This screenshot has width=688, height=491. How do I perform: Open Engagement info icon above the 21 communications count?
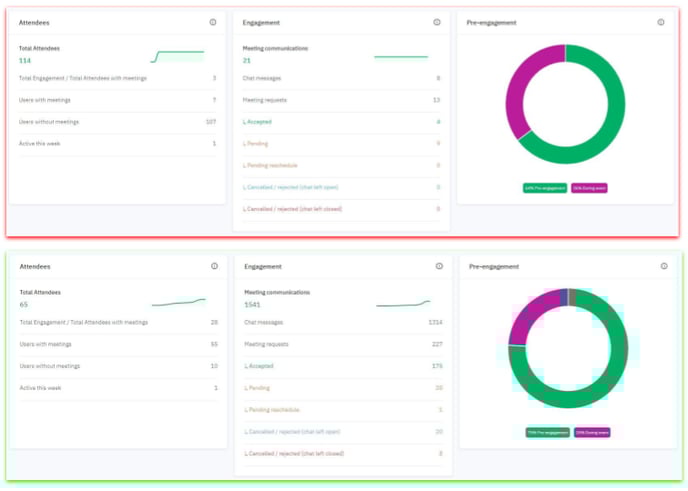437,22
